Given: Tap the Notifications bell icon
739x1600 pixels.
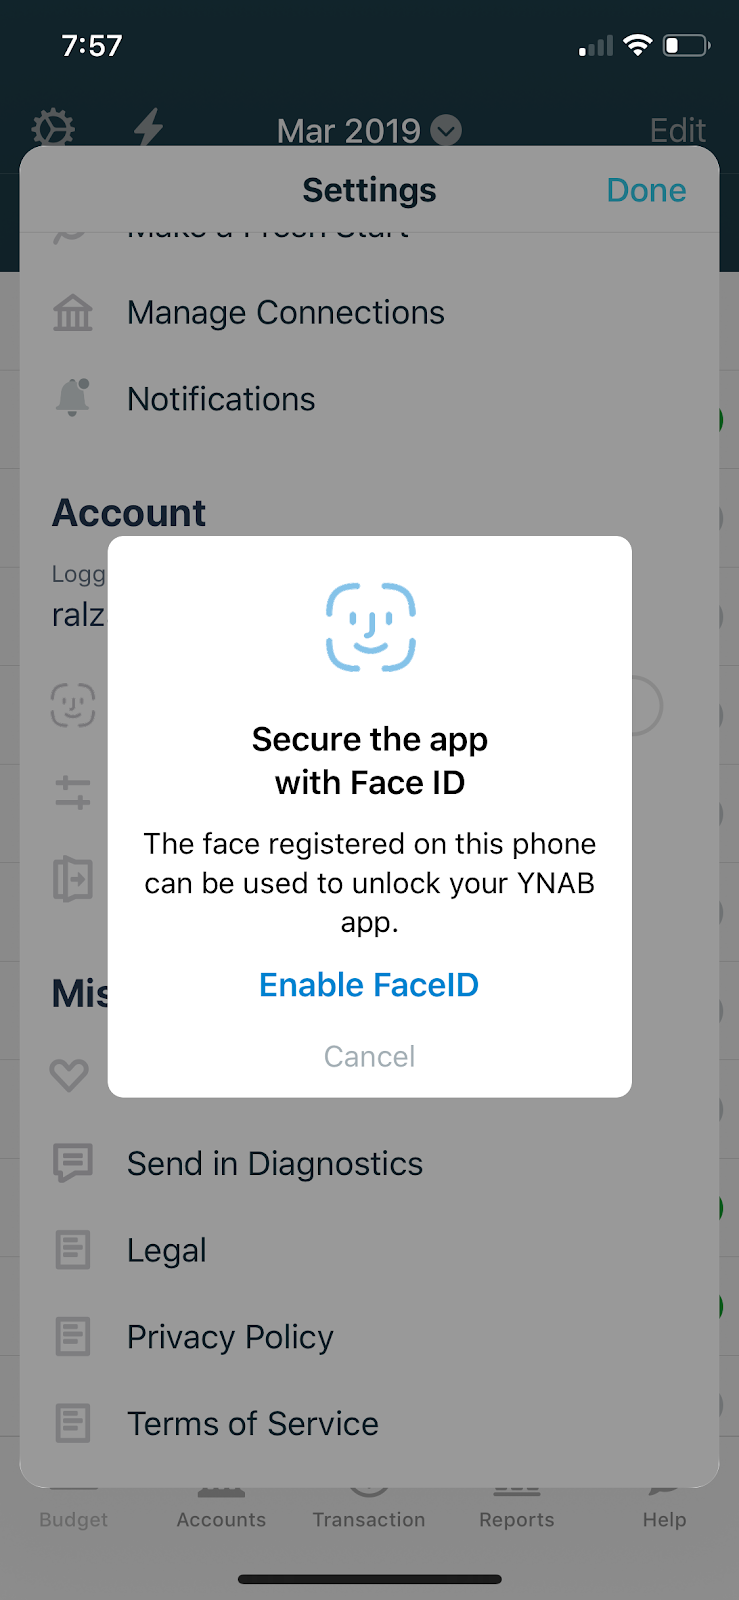Looking at the screenshot, I should (x=72, y=397).
